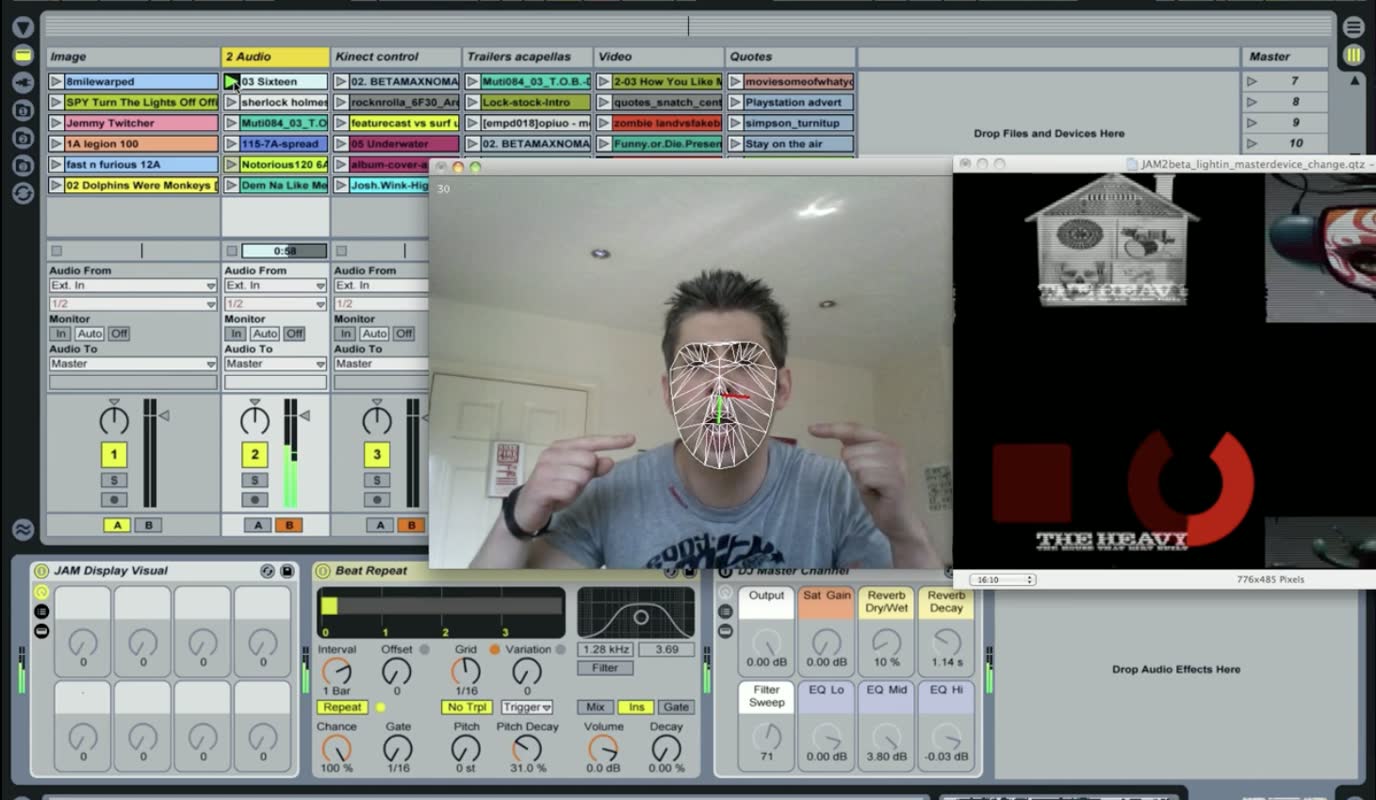The width and height of the screenshot is (1376, 800).
Task: Solo track 1
Action: (x=113, y=481)
